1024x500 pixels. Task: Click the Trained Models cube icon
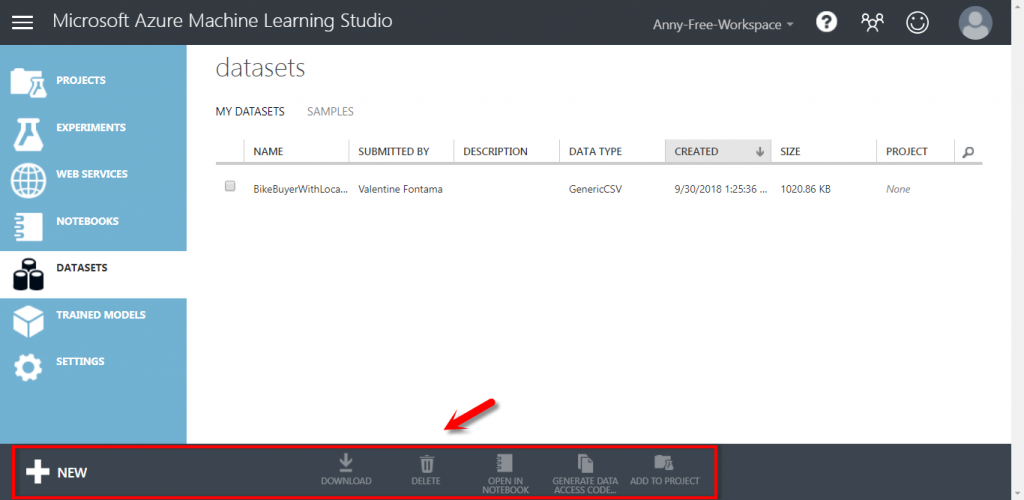click(x=28, y=321)
